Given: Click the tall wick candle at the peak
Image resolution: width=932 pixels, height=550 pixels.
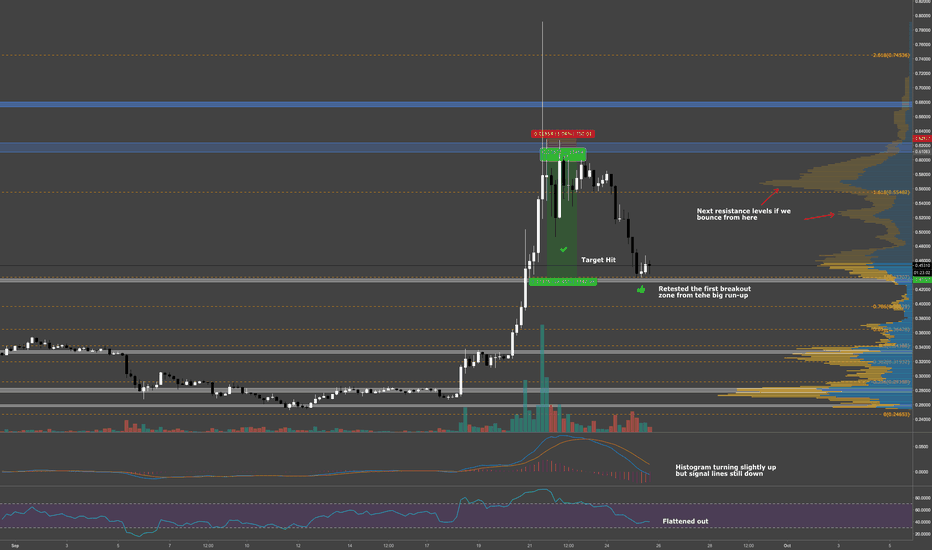Looking at the screenshot, I should click(542, 113).
